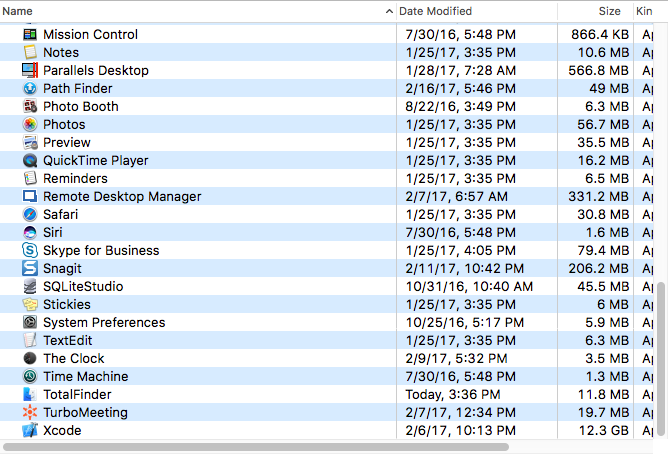Screen dimensions: 668x454
Task: Click Photos' 56.7 MB size value
Action: tap(603, 124)
